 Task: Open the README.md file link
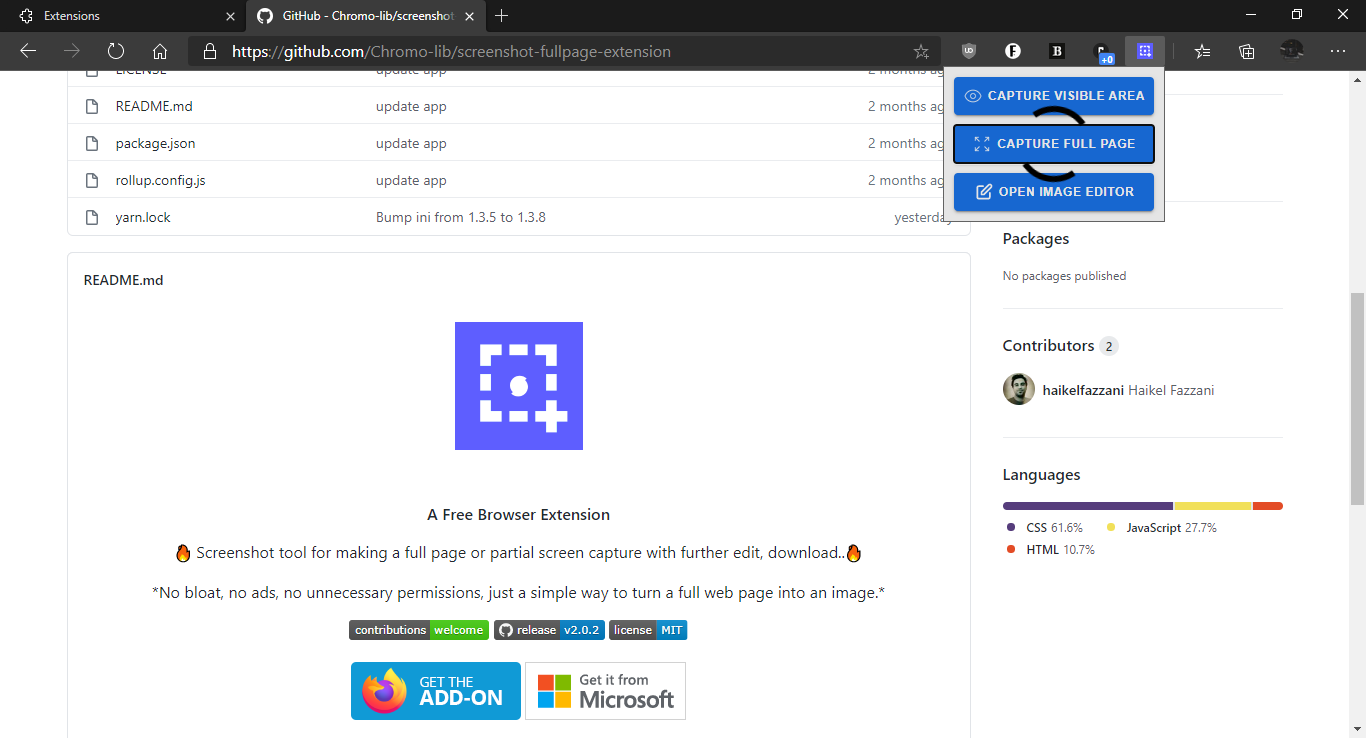point(154,106)
